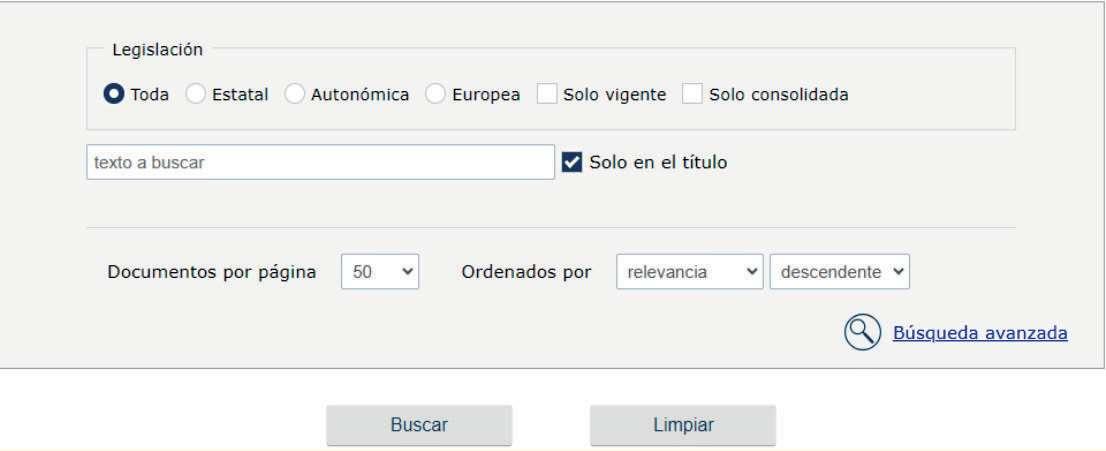Select the Toda radio button

coord(115,94)
